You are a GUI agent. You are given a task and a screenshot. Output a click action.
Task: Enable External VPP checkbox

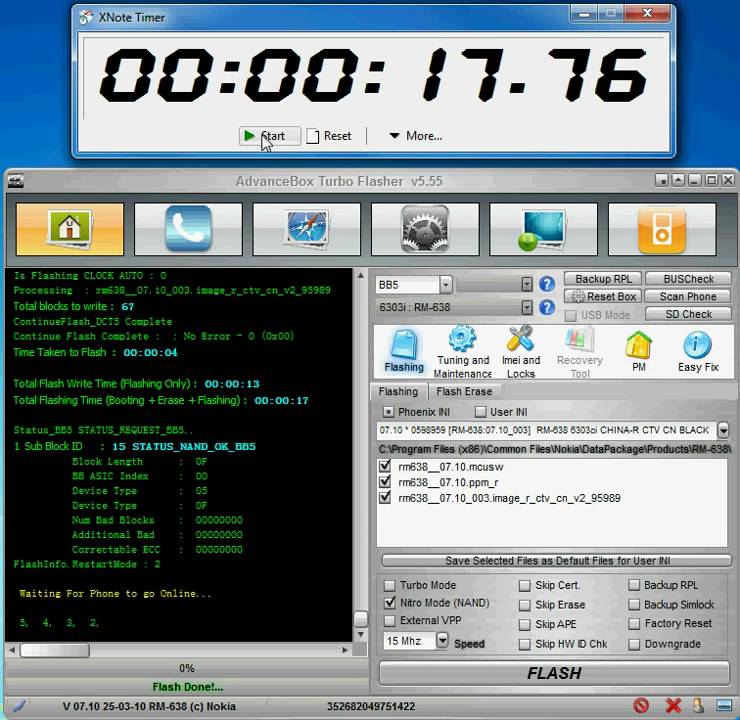coord(389,620)
